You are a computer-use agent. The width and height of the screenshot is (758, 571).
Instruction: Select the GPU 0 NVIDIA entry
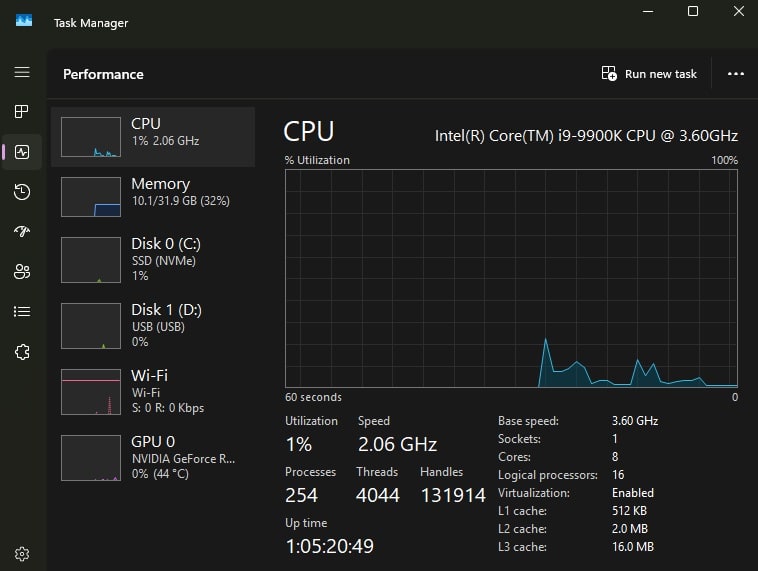tap(153, 457)
